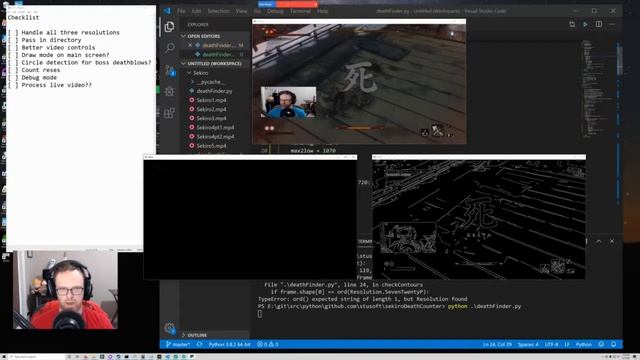Screen dimensions: 640x360
Task: Focus the terminal prompt cursor line
Action: pos(260,314)
